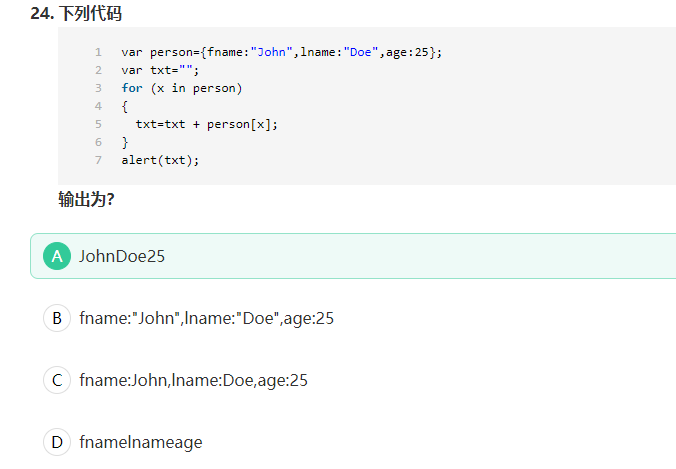Viewport: 676px width, 469px height.
Task: Select option D radio circle
Action: pos(57,442)
